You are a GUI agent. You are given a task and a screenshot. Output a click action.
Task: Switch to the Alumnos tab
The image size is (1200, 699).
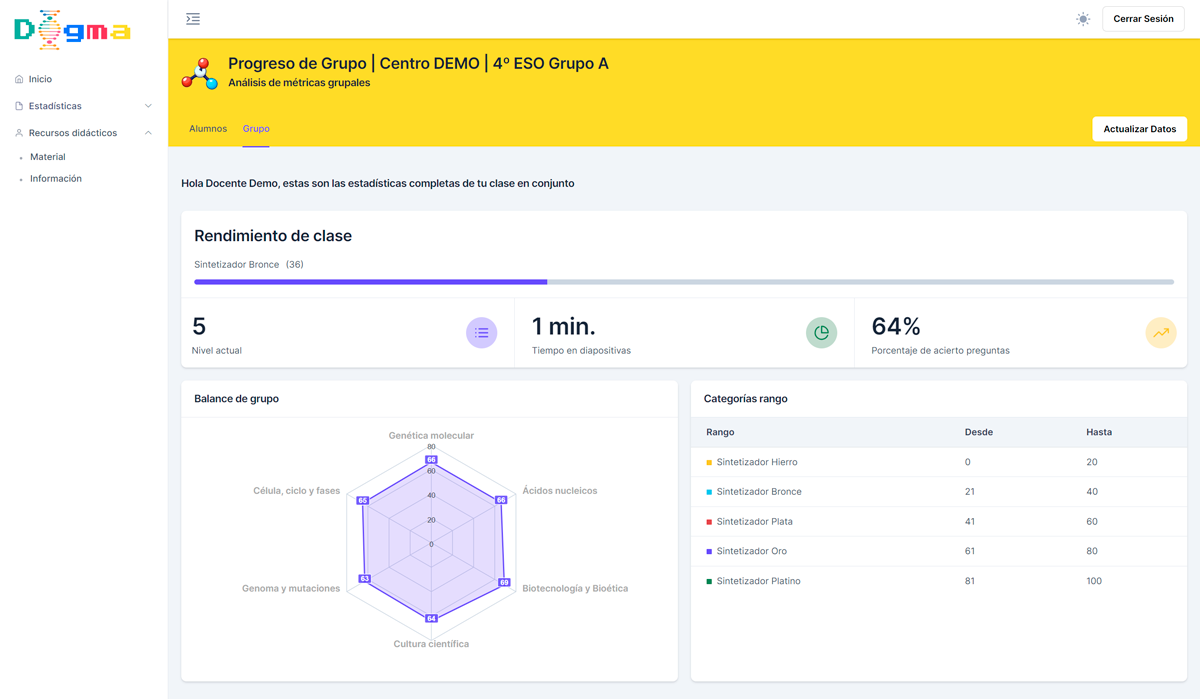[208, 129]
